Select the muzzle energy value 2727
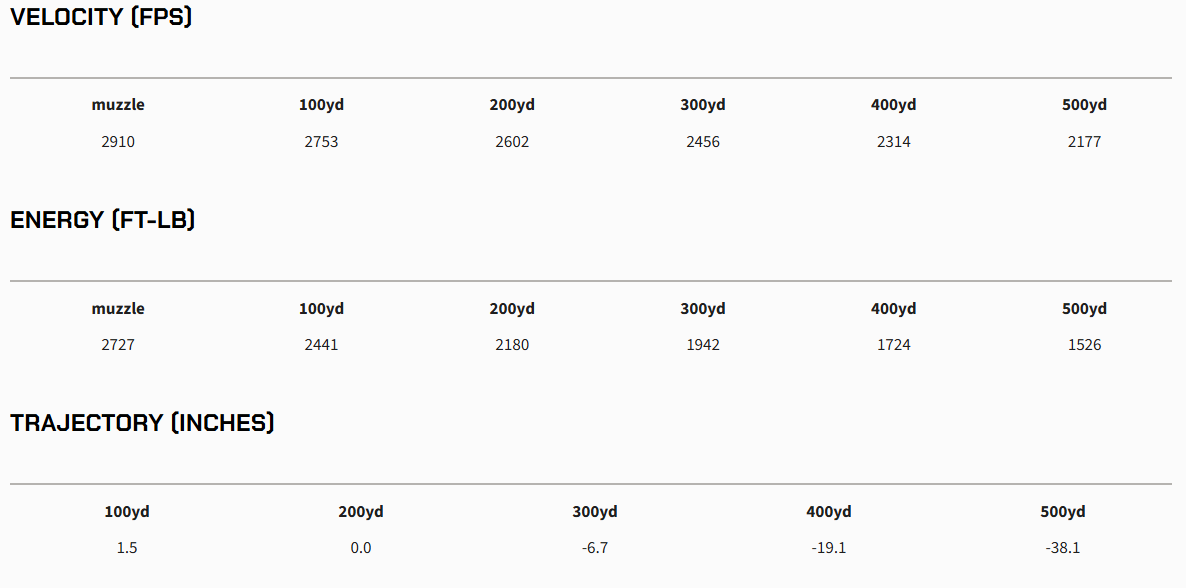The width and height of the screenshot is (1186, 588). (x=118, y=345)
